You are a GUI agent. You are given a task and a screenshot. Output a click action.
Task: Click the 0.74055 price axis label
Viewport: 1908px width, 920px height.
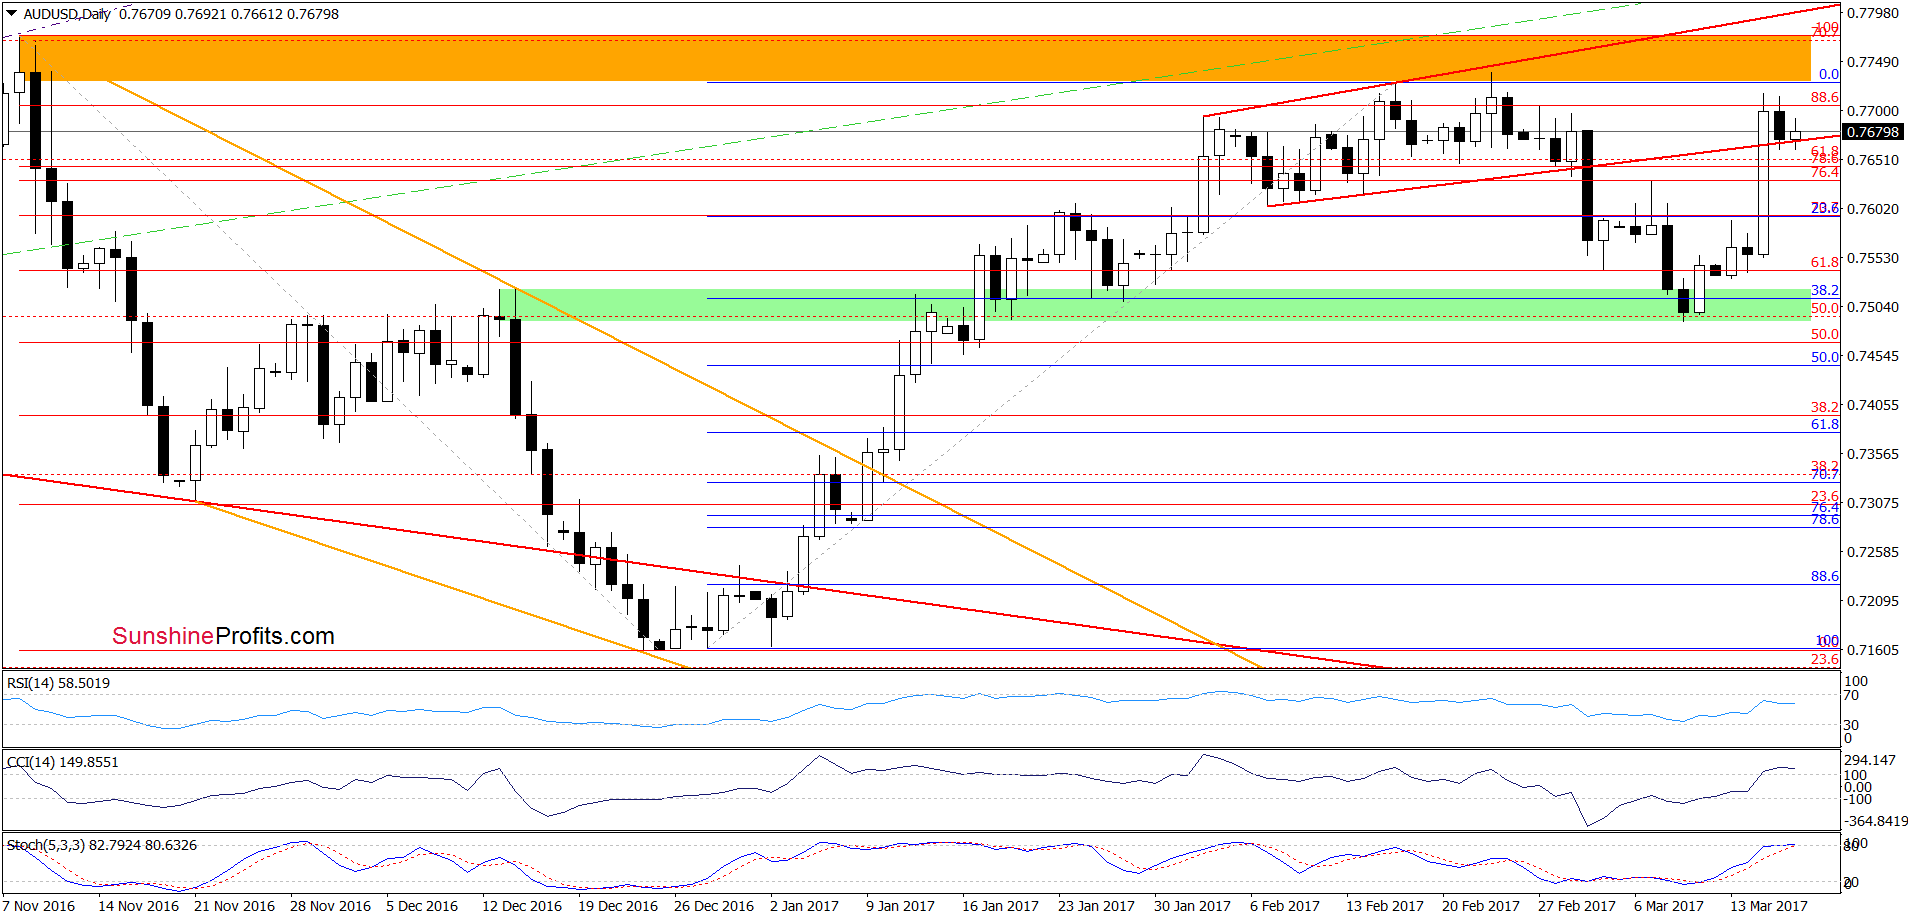pos(1872,405)
